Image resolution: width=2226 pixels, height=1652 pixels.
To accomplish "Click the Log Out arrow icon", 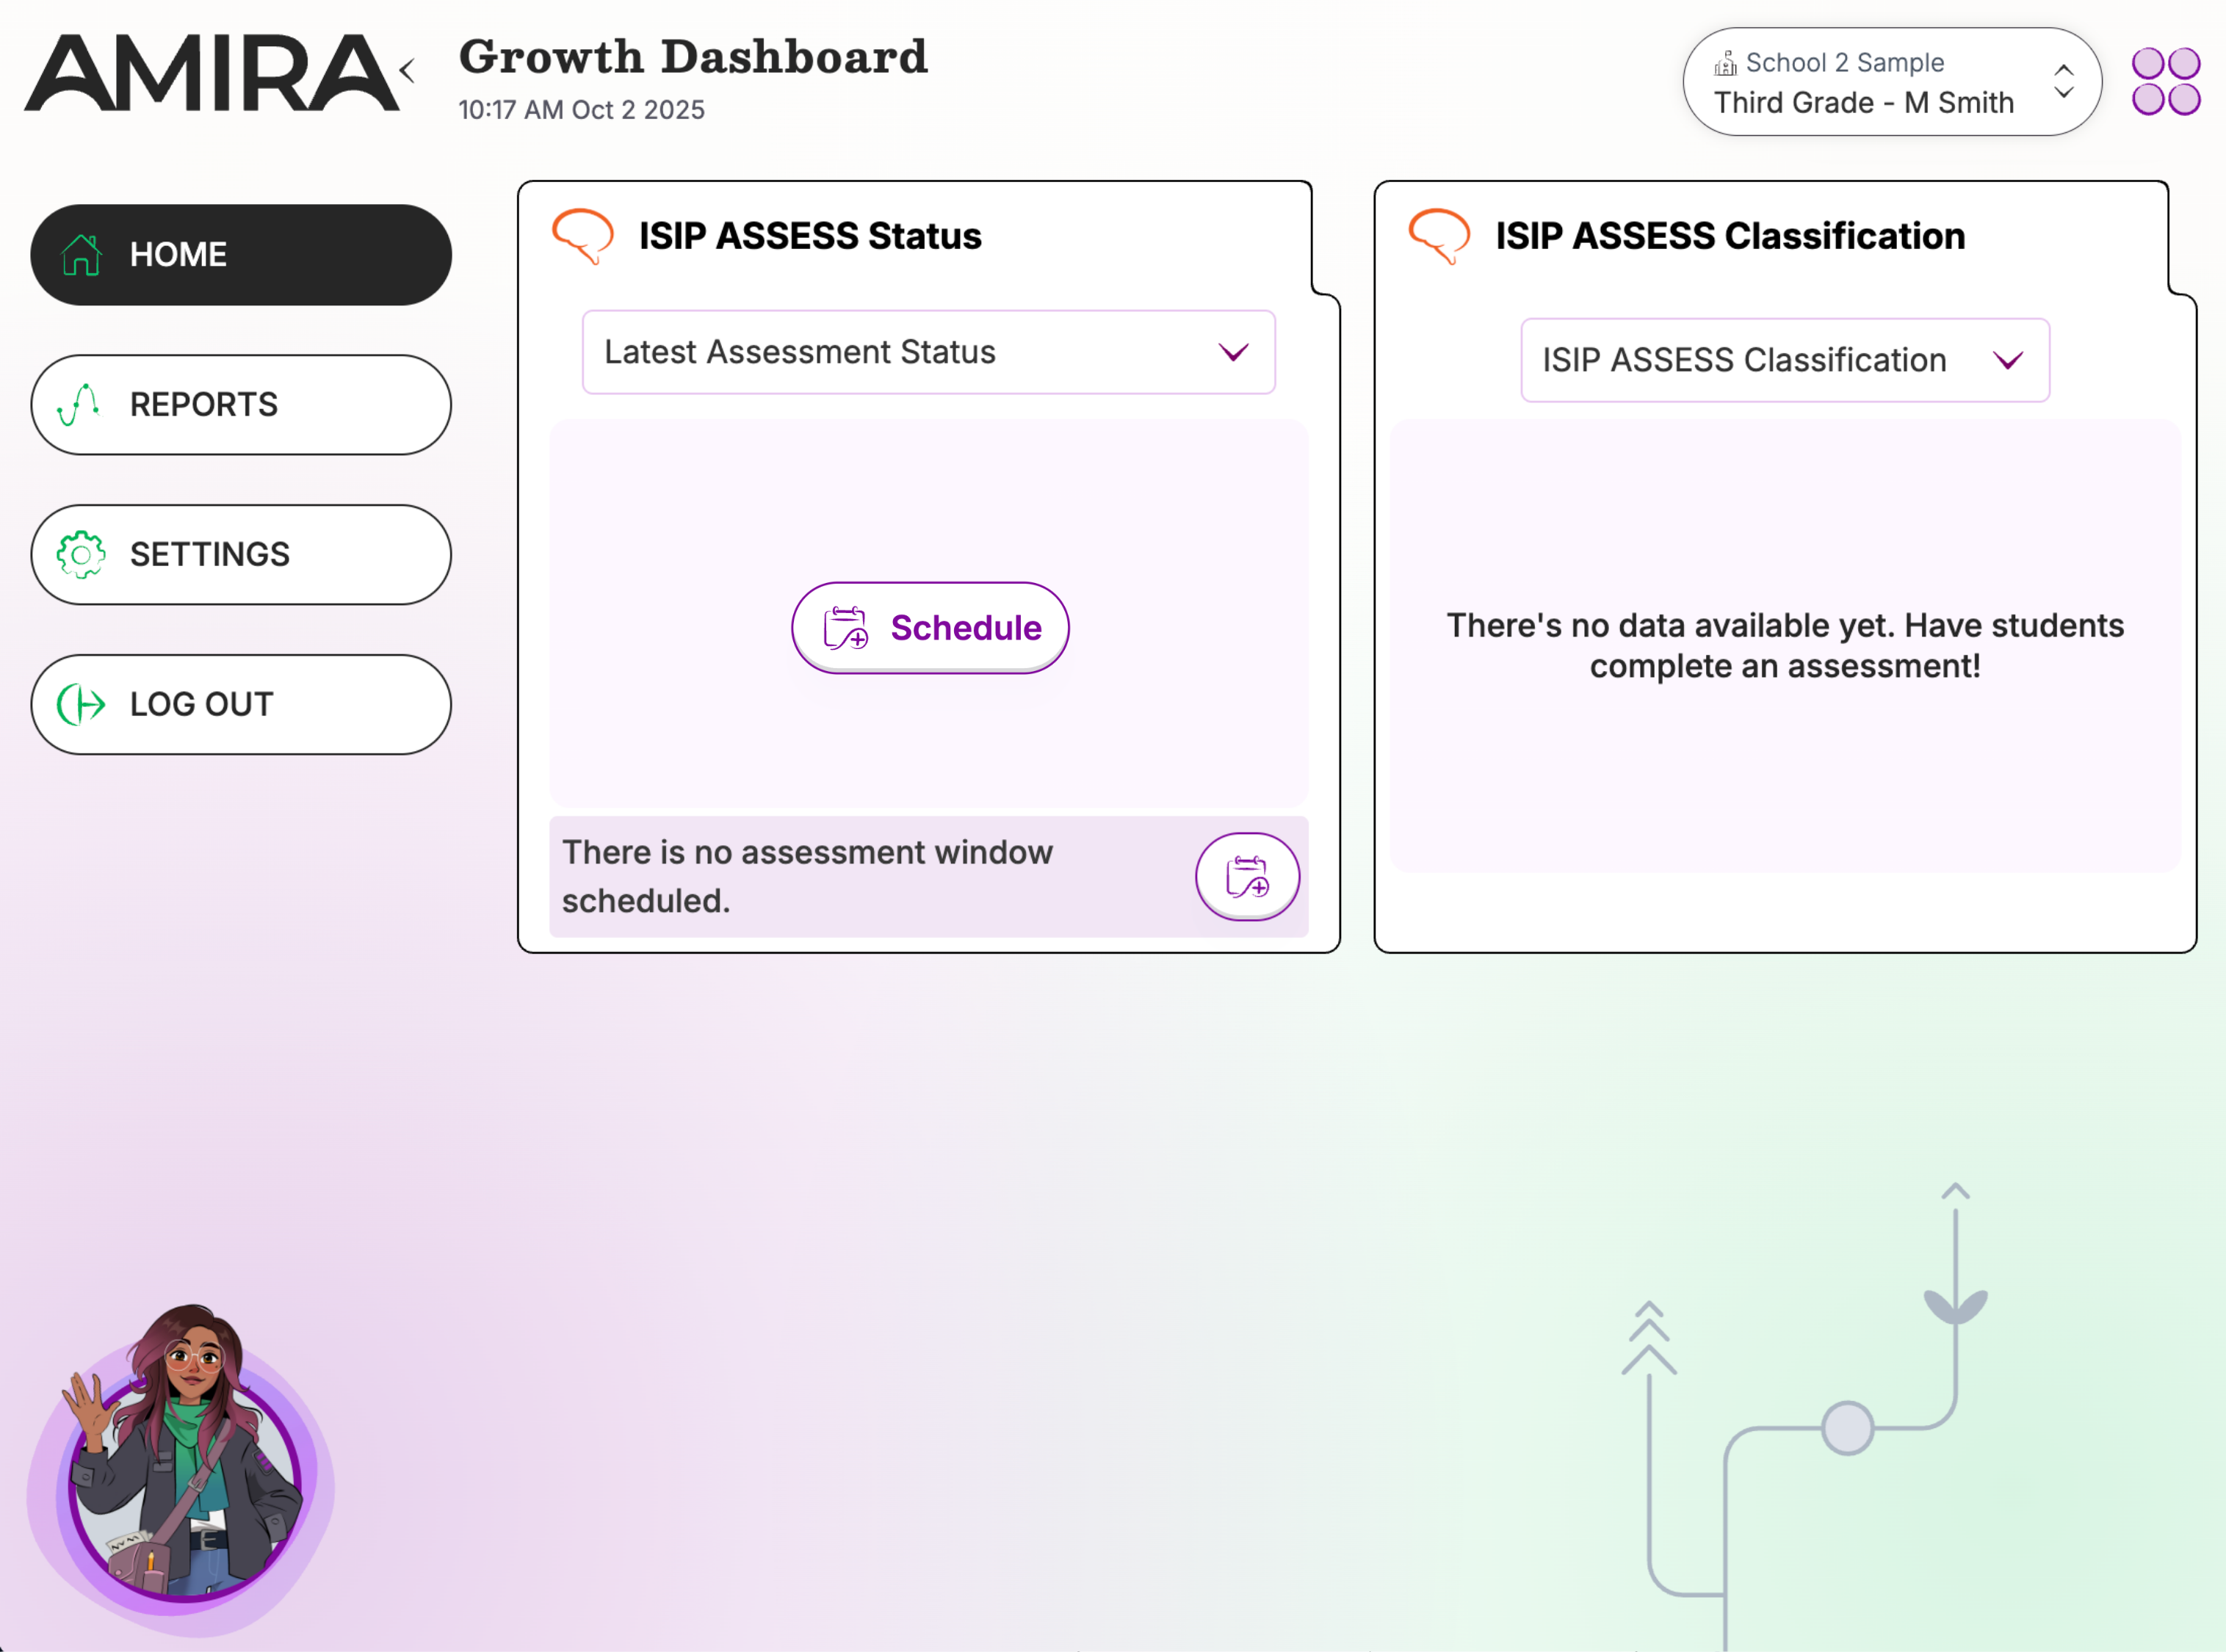I will coord(81,704).
